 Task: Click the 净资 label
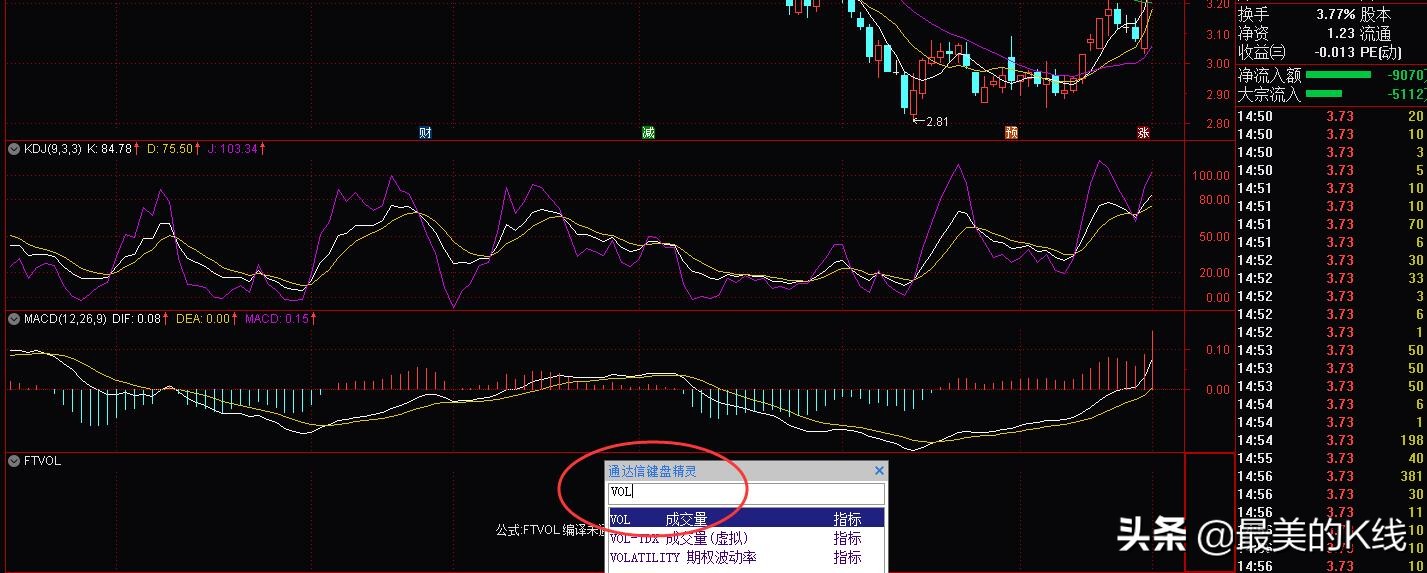pyautogui.click(x=1254, y=33)
